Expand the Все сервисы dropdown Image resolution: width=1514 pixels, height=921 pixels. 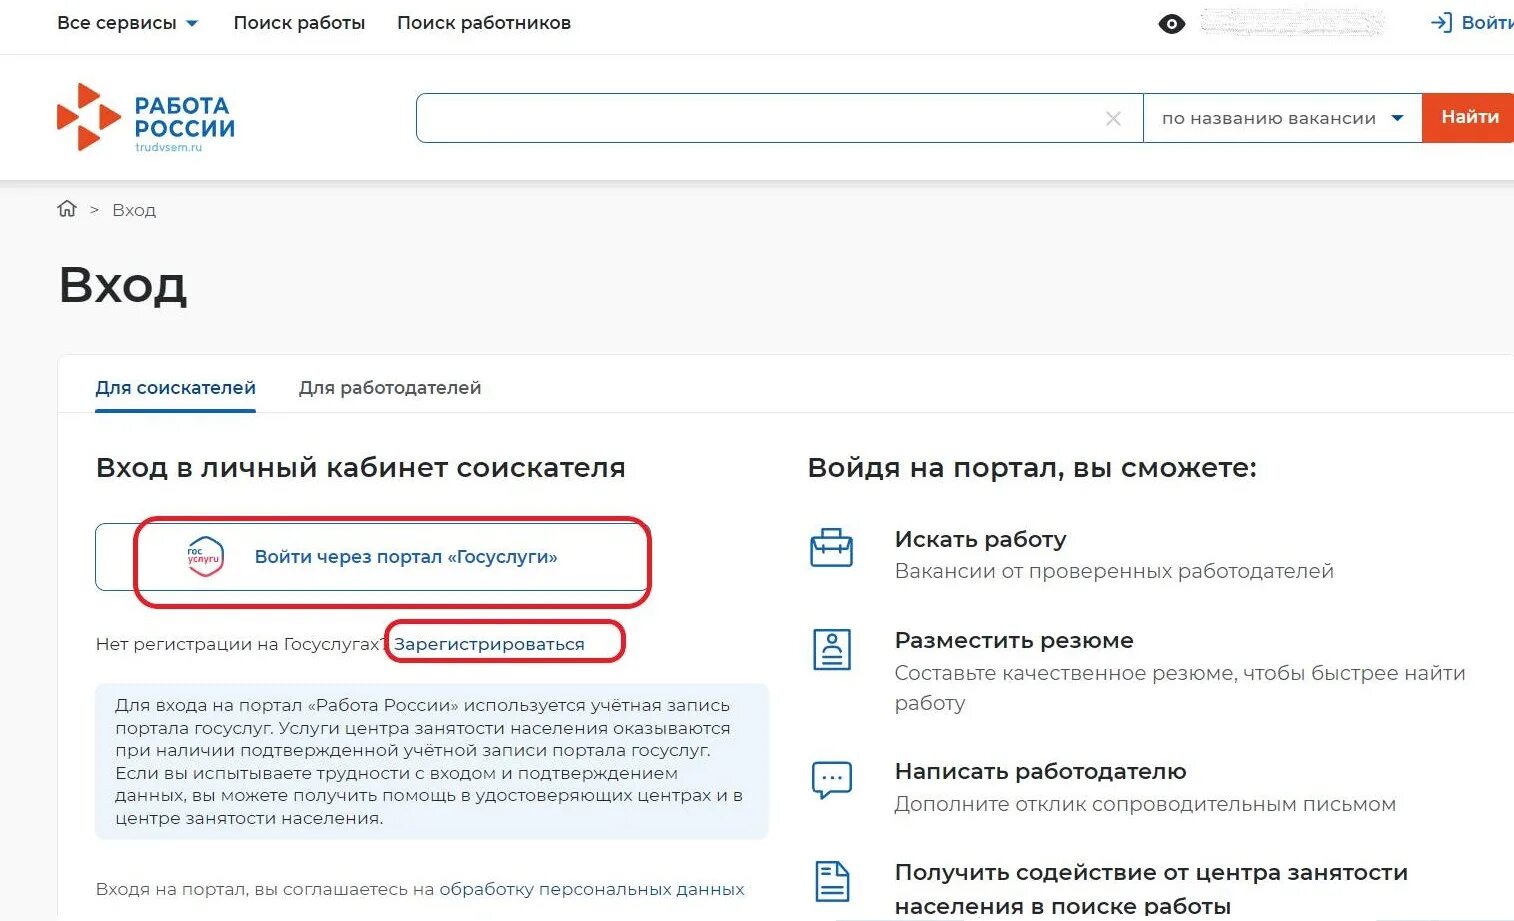[x=127, y=23]
